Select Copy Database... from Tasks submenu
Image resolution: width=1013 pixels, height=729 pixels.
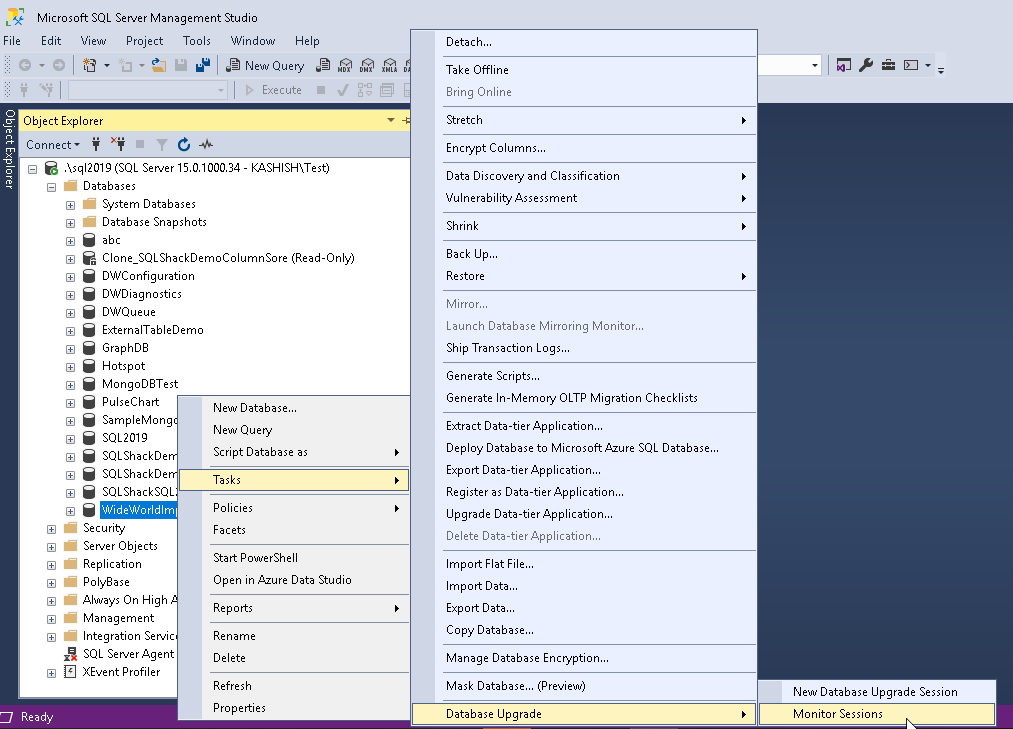(583, 630)
